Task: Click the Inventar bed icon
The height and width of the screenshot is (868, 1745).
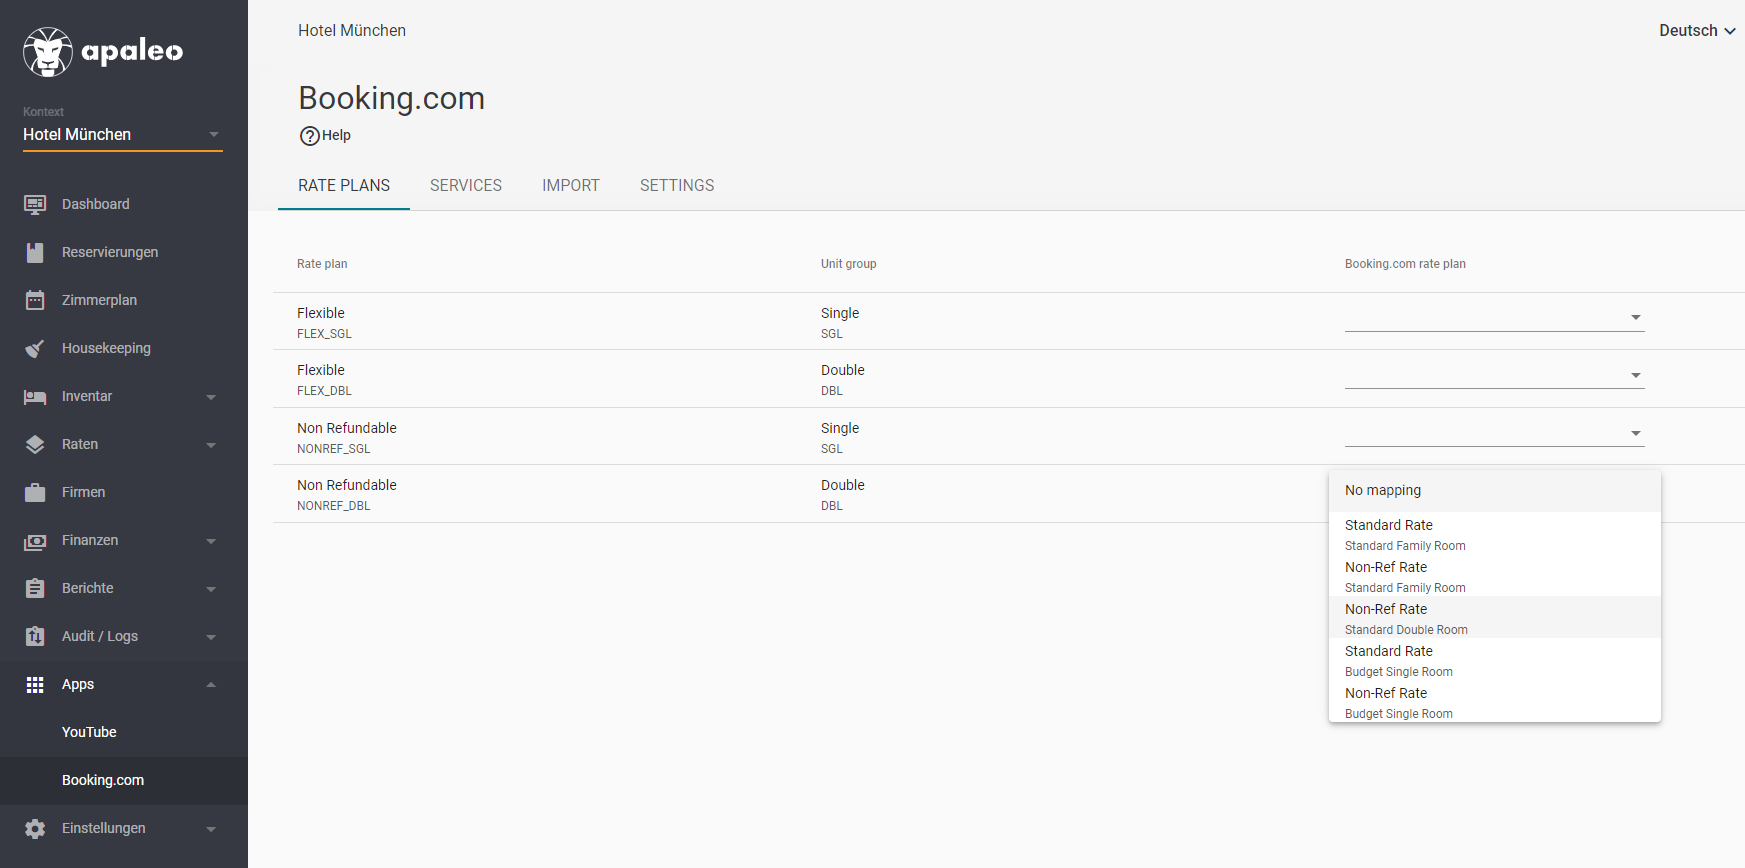Action: (35, 397)
